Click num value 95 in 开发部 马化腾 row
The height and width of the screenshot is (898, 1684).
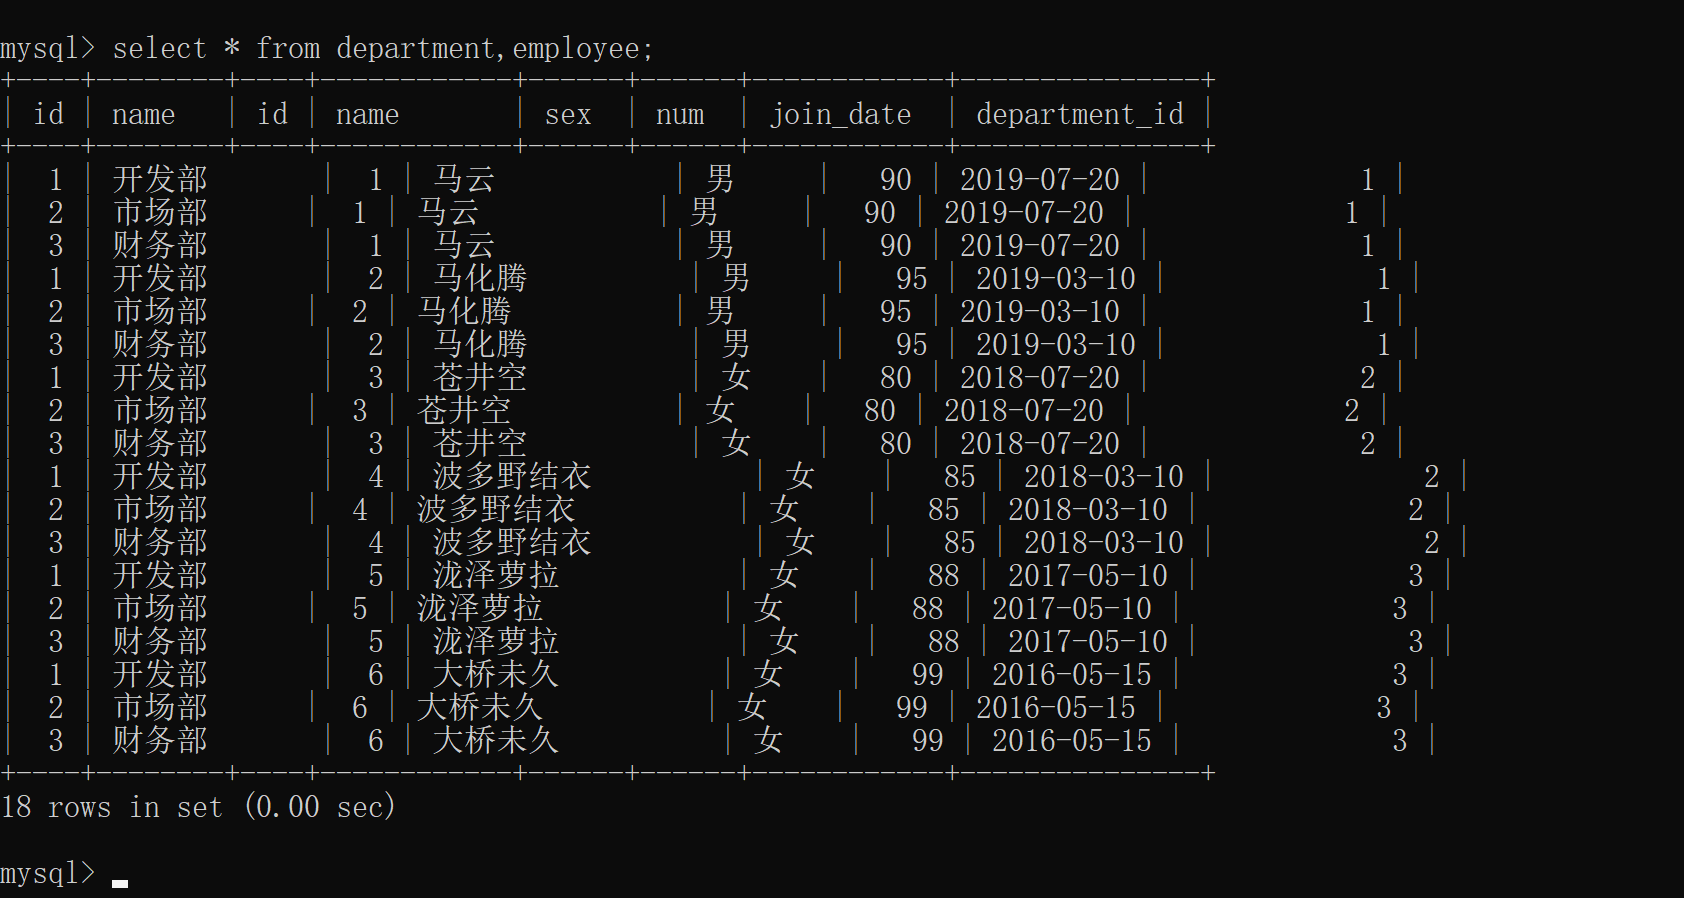(x=912, y=278)
